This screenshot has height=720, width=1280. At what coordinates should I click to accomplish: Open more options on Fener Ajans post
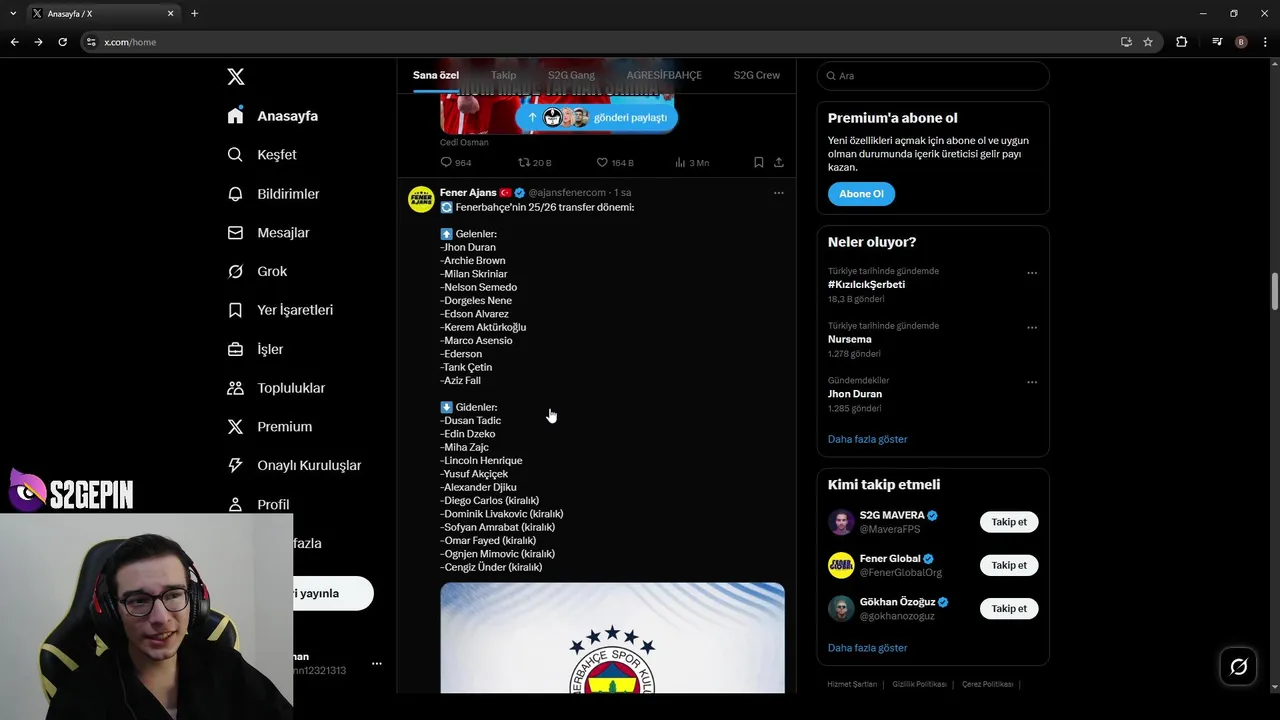tap(779, 193)
